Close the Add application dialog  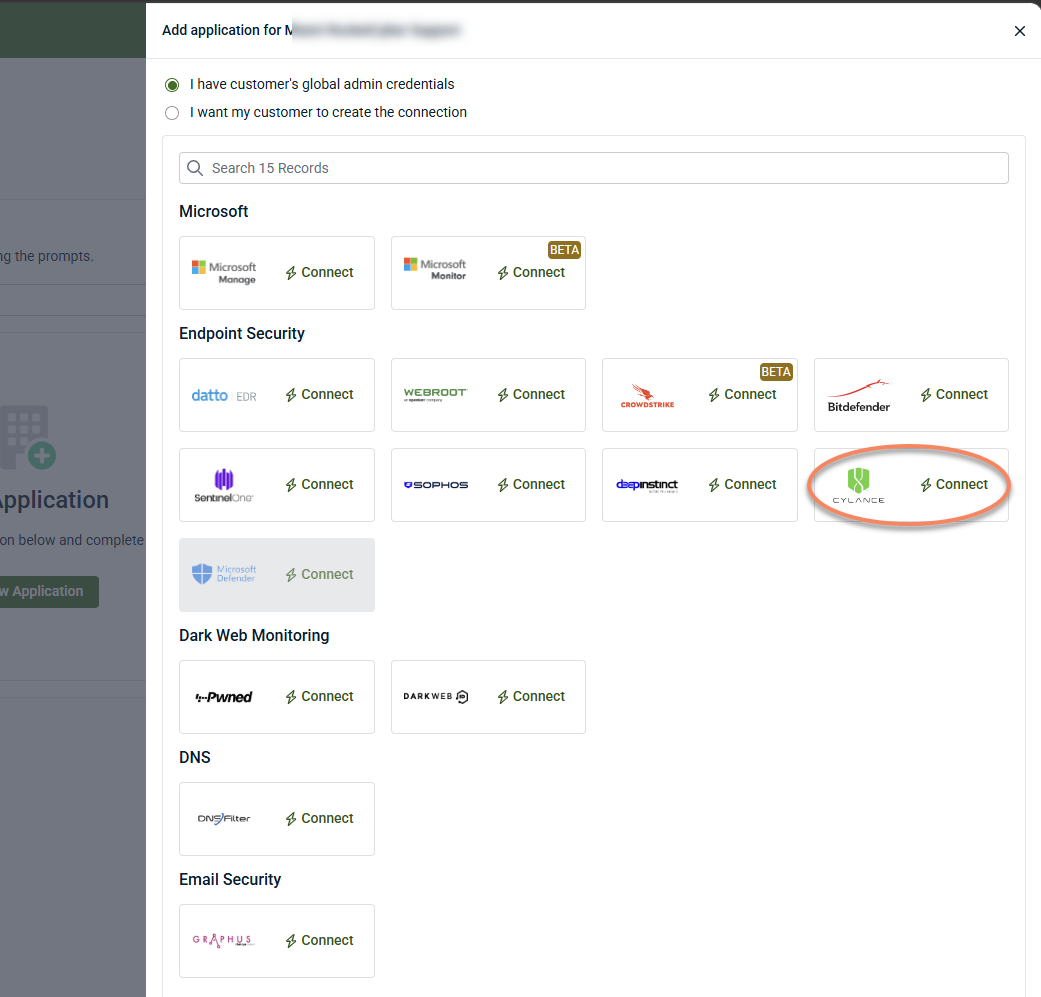coord(1020,31)
